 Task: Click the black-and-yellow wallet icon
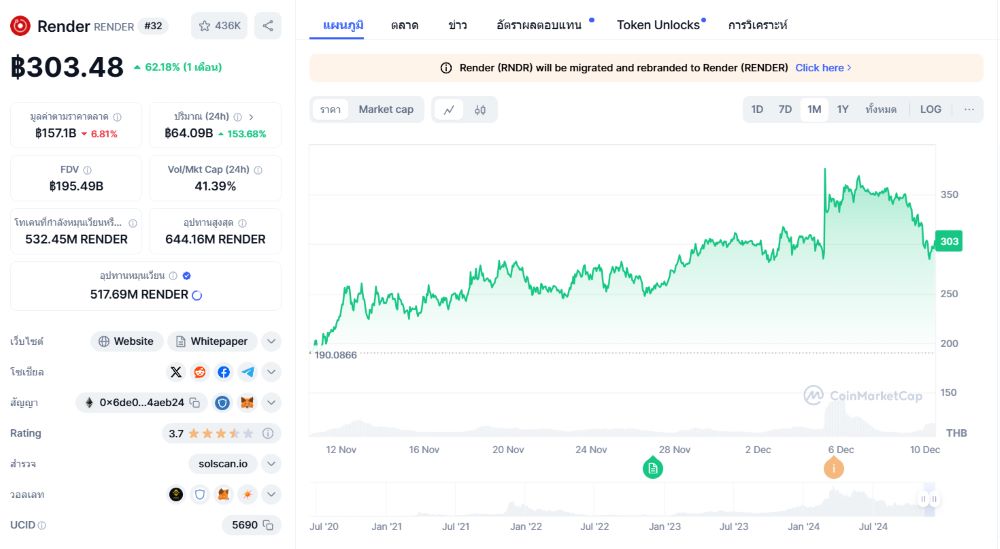click(x=176, y=494)
